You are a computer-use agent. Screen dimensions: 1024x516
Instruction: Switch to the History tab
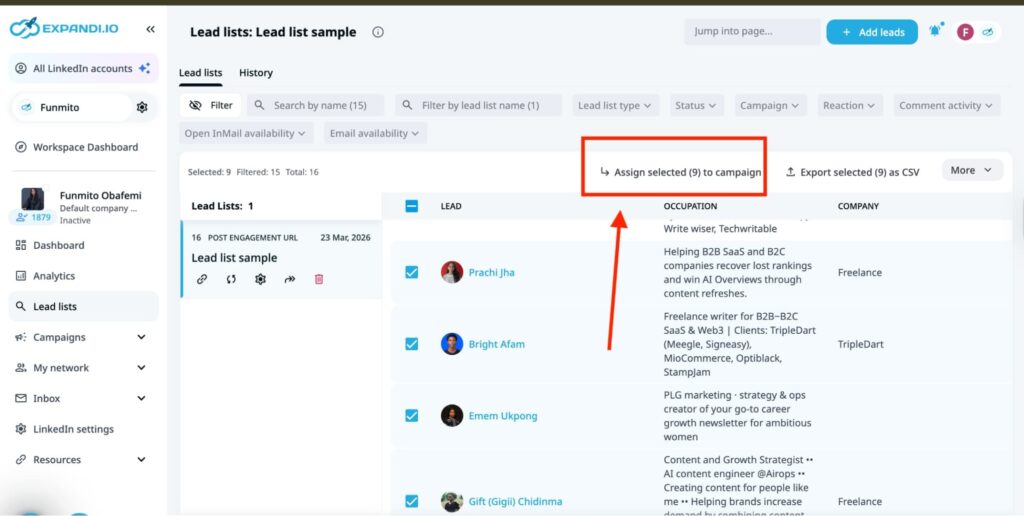(256, 73)
